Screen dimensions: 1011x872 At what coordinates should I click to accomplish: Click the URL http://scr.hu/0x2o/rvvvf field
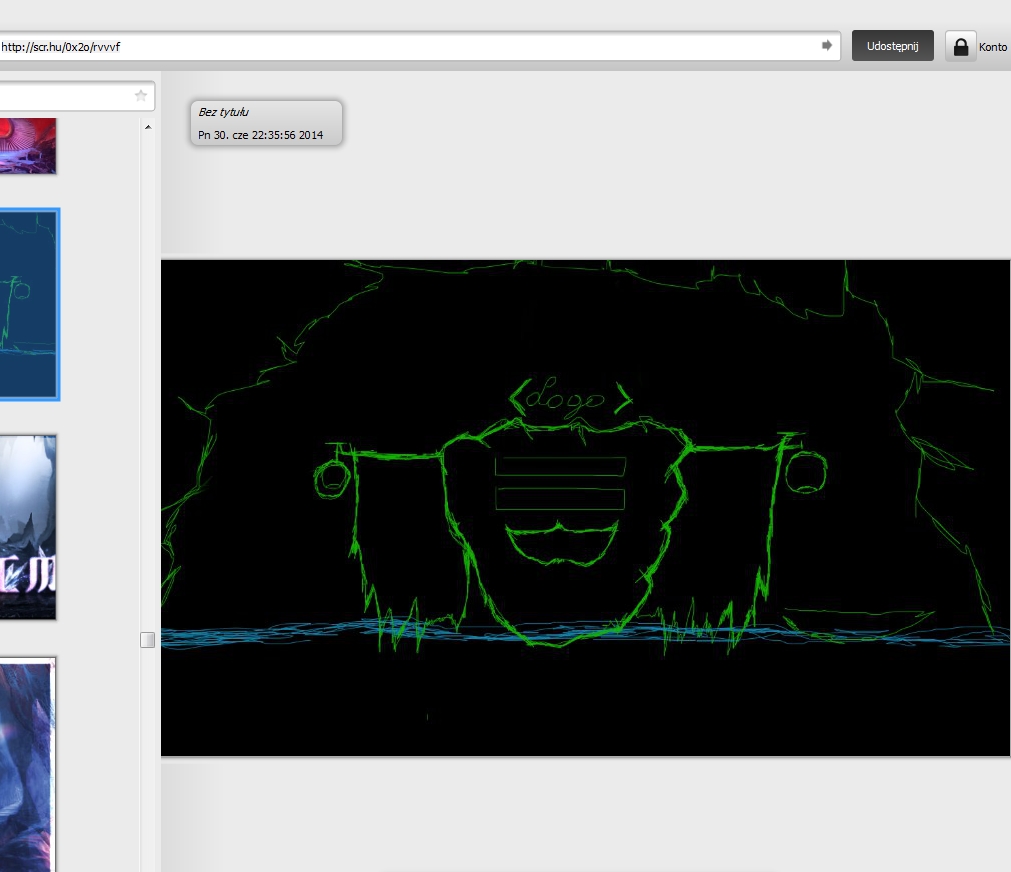click(419, 46)
